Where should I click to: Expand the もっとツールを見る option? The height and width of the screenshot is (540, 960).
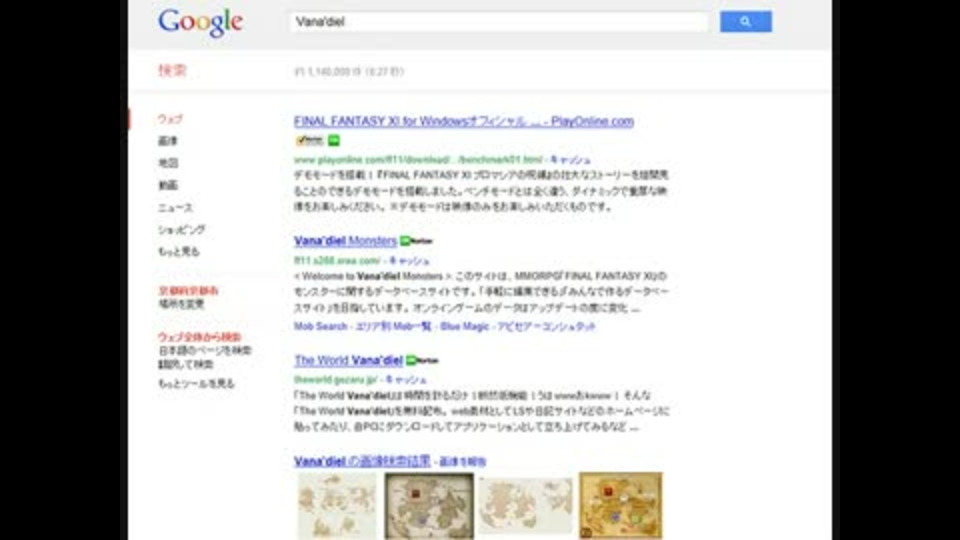pyautogui.click(x=196, y=384)
